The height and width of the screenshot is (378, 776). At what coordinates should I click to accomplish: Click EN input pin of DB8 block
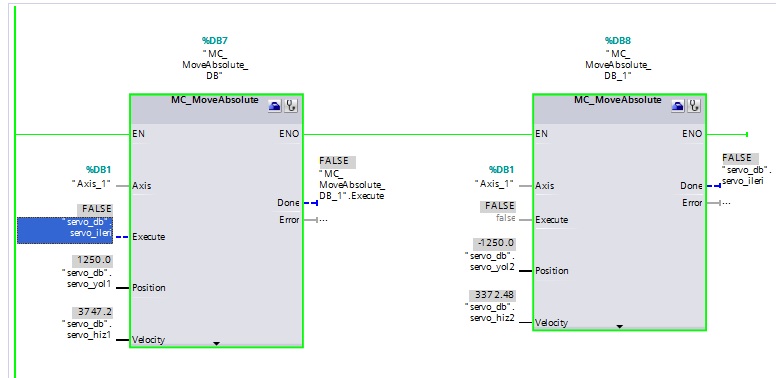[x=541, y=134]
